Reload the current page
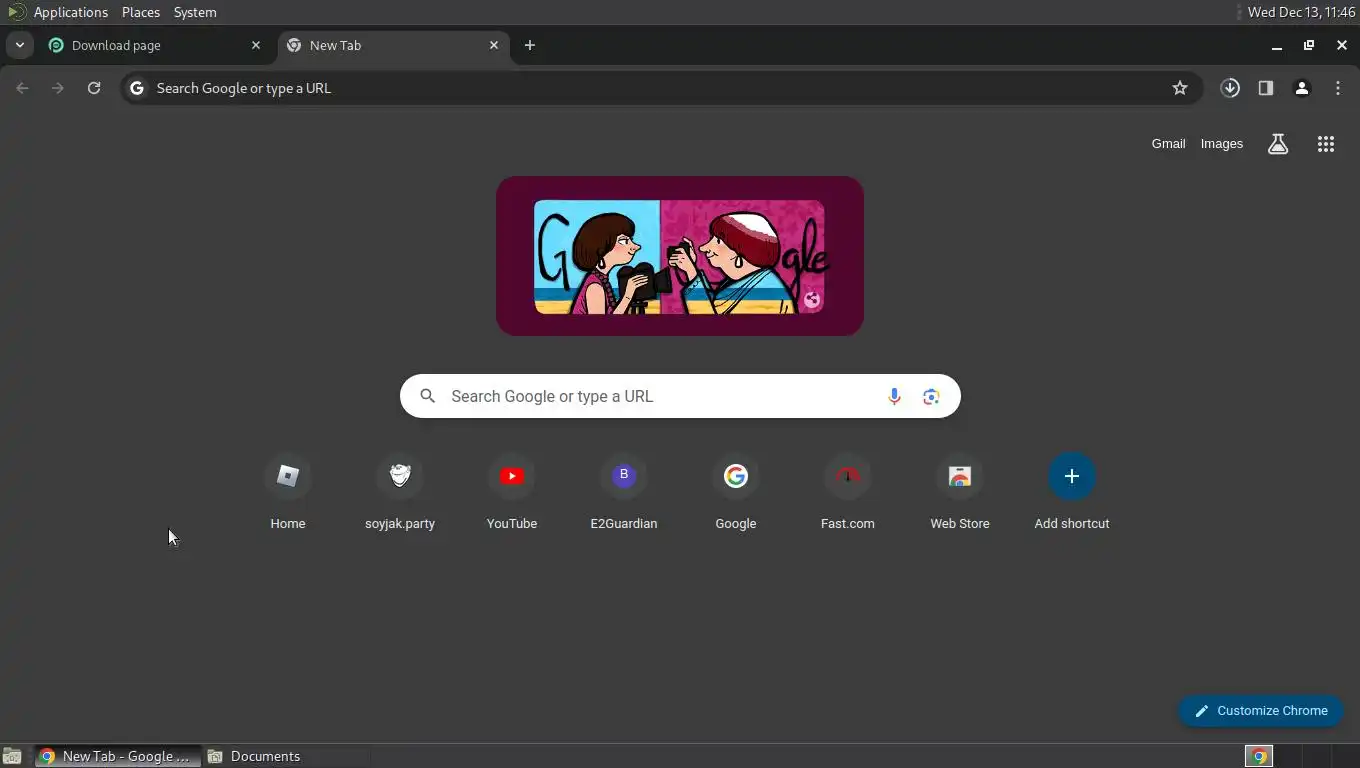The height and width of the screenshot is (768, 1360). point(94,88)
